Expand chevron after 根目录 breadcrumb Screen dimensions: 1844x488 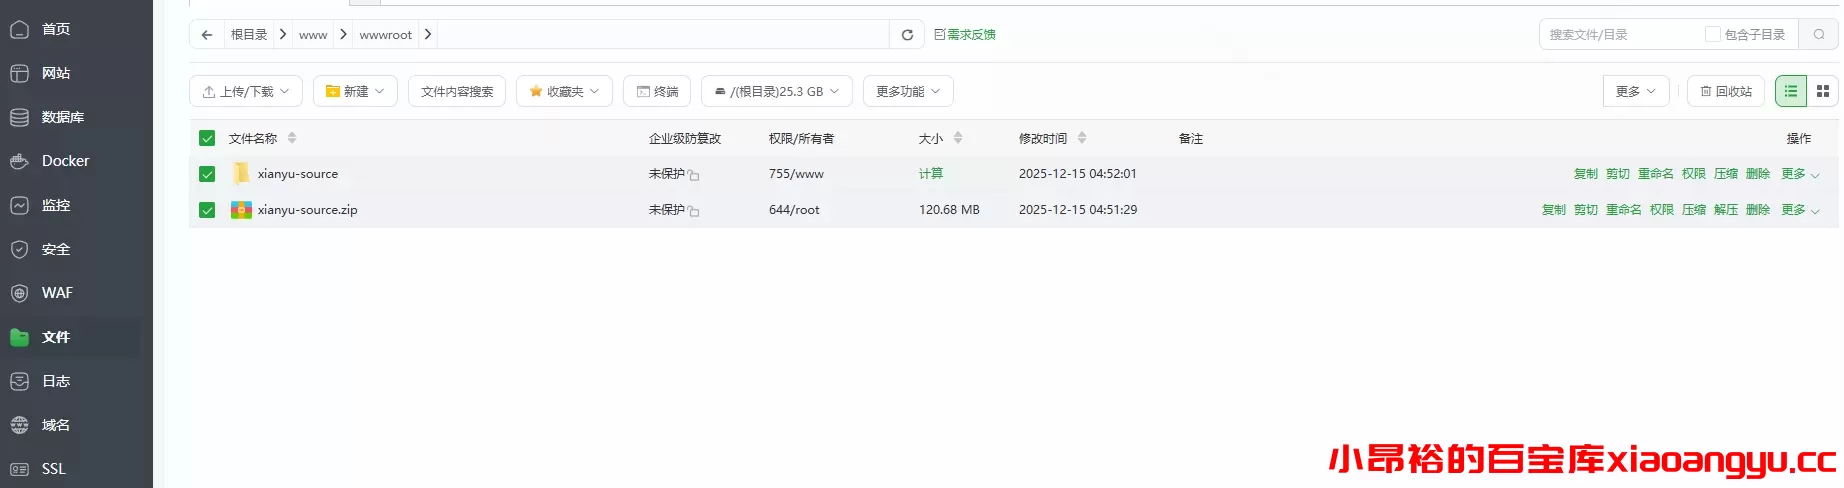(x=283, y=34)
